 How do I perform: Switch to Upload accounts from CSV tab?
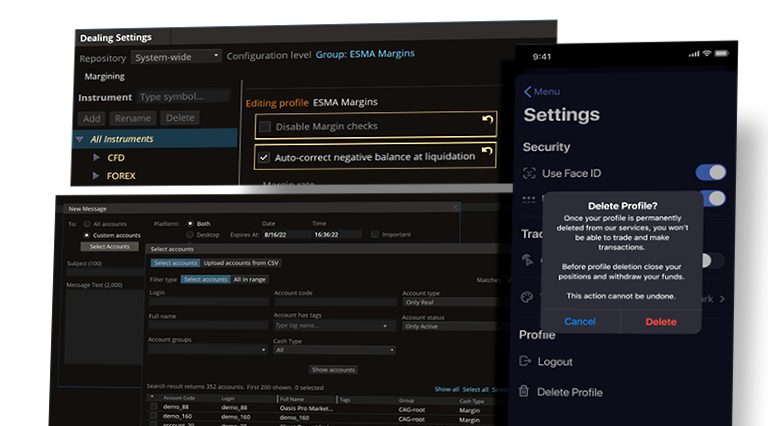point(239,262)
